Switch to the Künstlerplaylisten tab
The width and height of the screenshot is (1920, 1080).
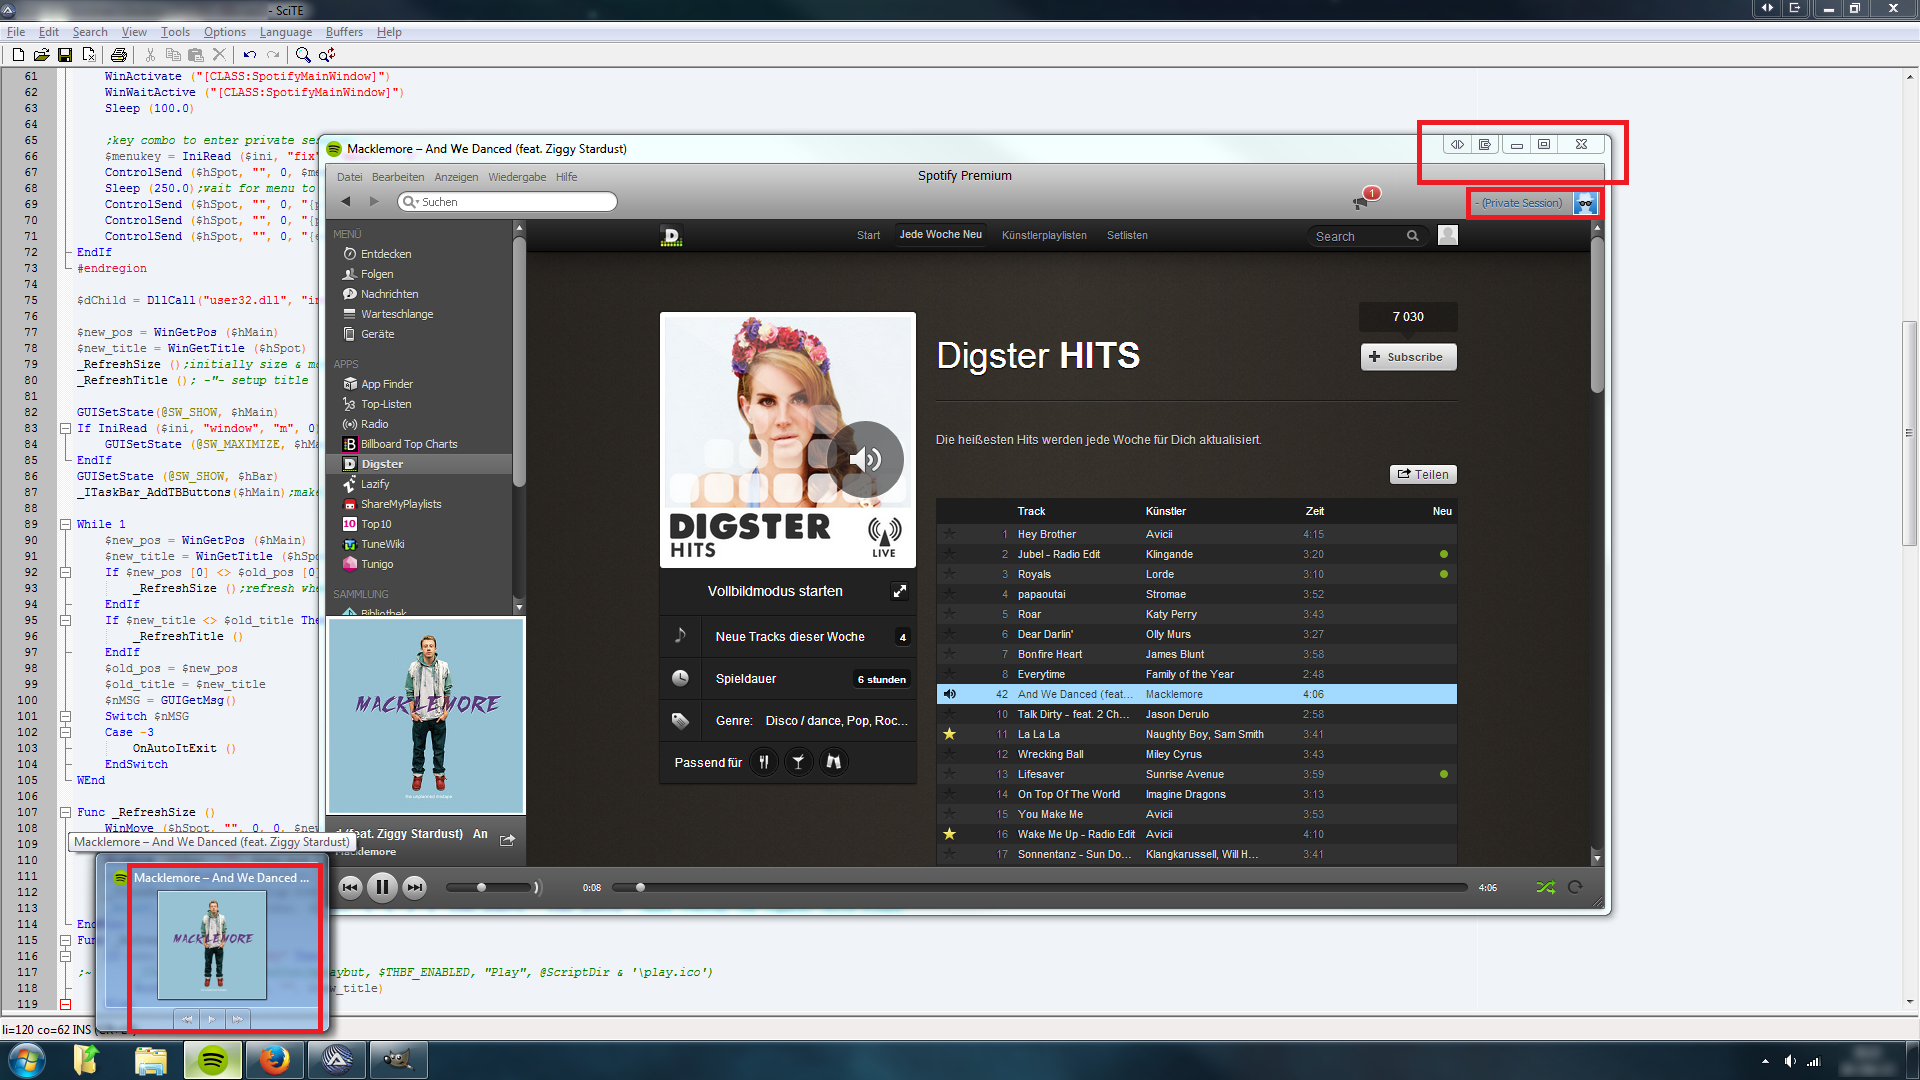[x=1044, y=235]
